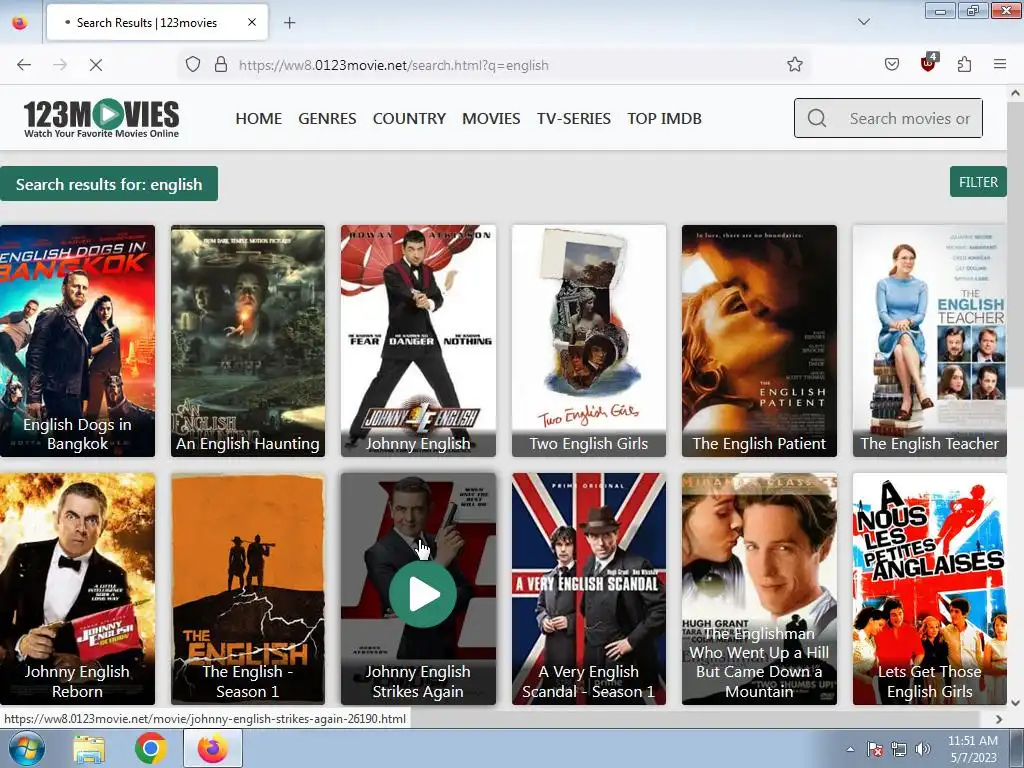Stop page loading with the X button
Viewport: 1024px width, 768px height.
(96, 65)
